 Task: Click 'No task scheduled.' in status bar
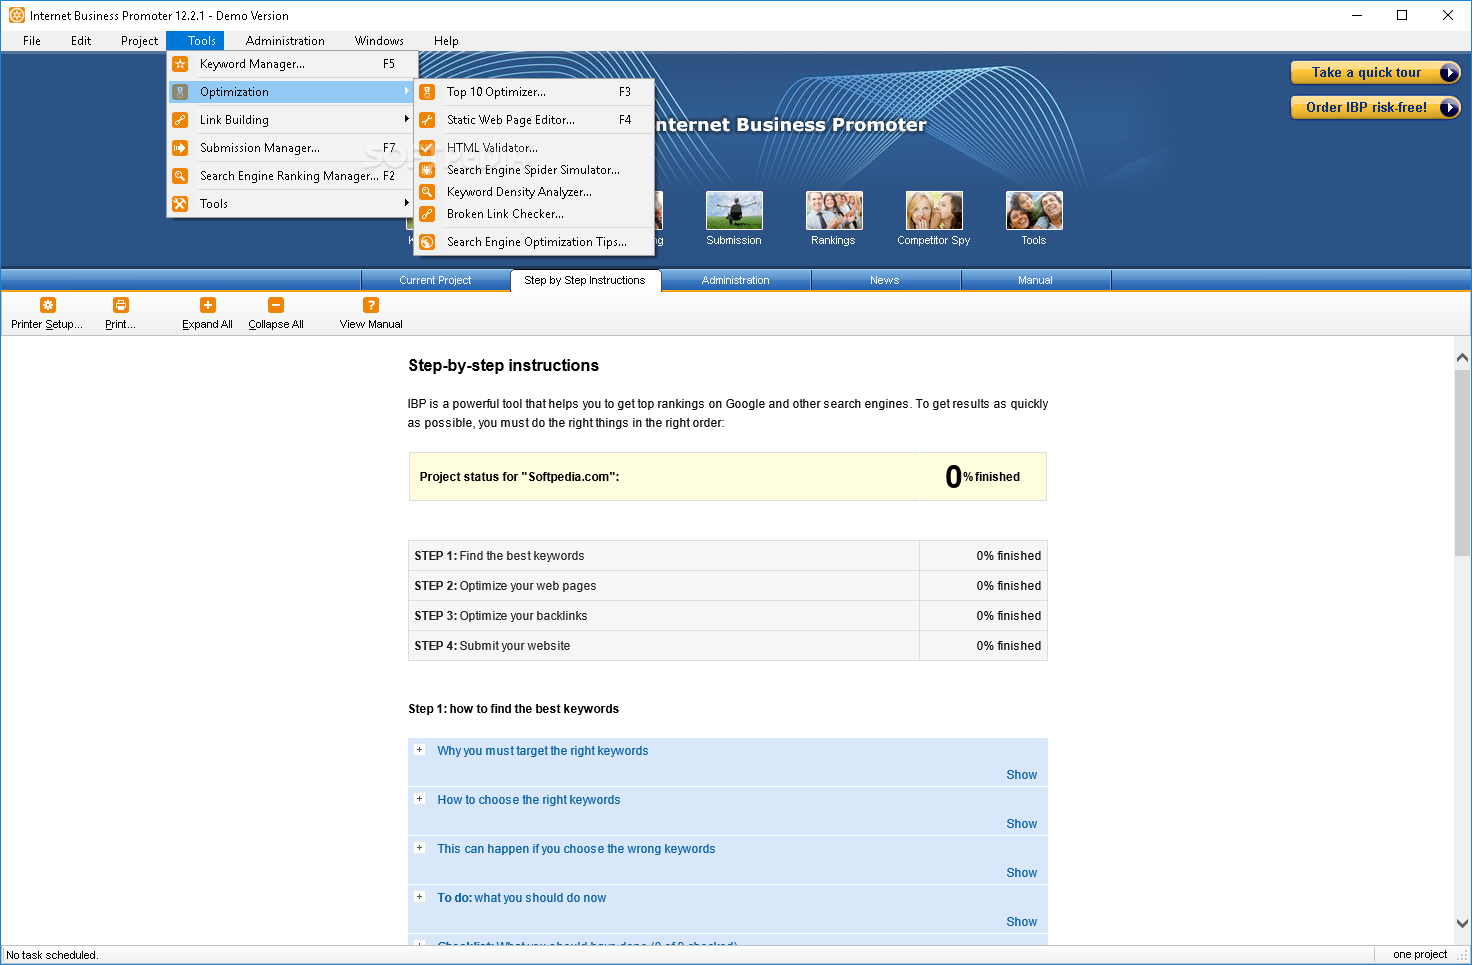52,955
